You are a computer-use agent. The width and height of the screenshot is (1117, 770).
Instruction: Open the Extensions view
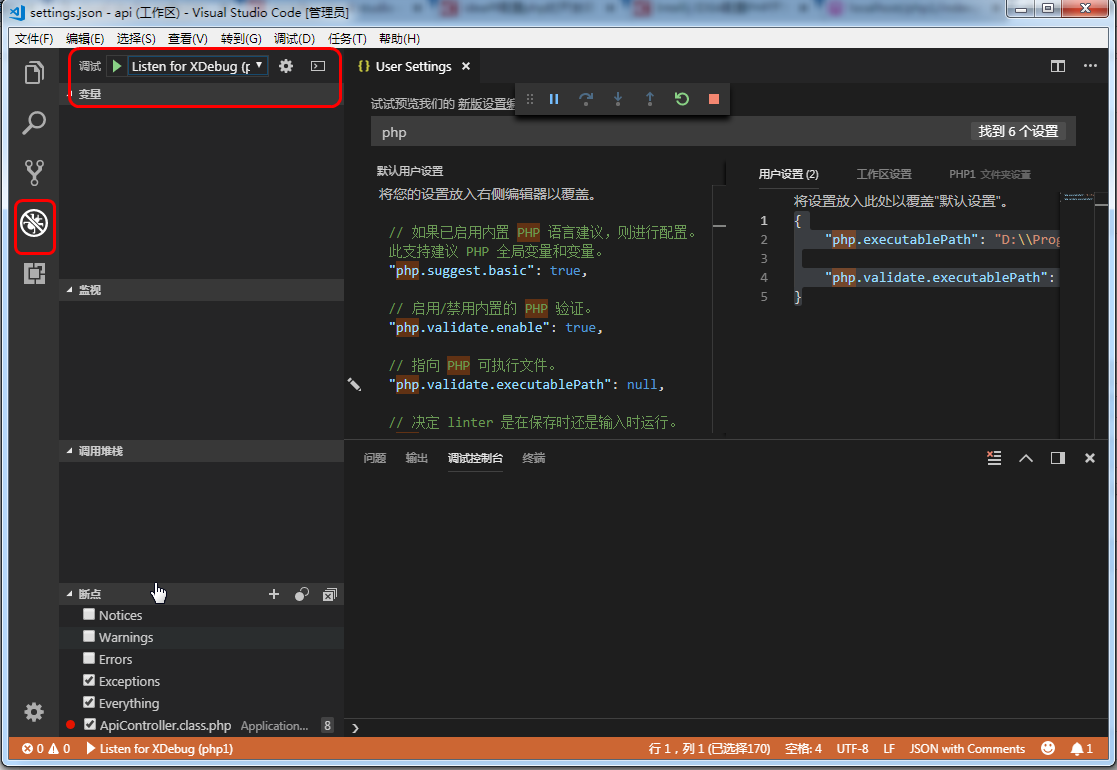pyautogui.click(x=34, y=274)
